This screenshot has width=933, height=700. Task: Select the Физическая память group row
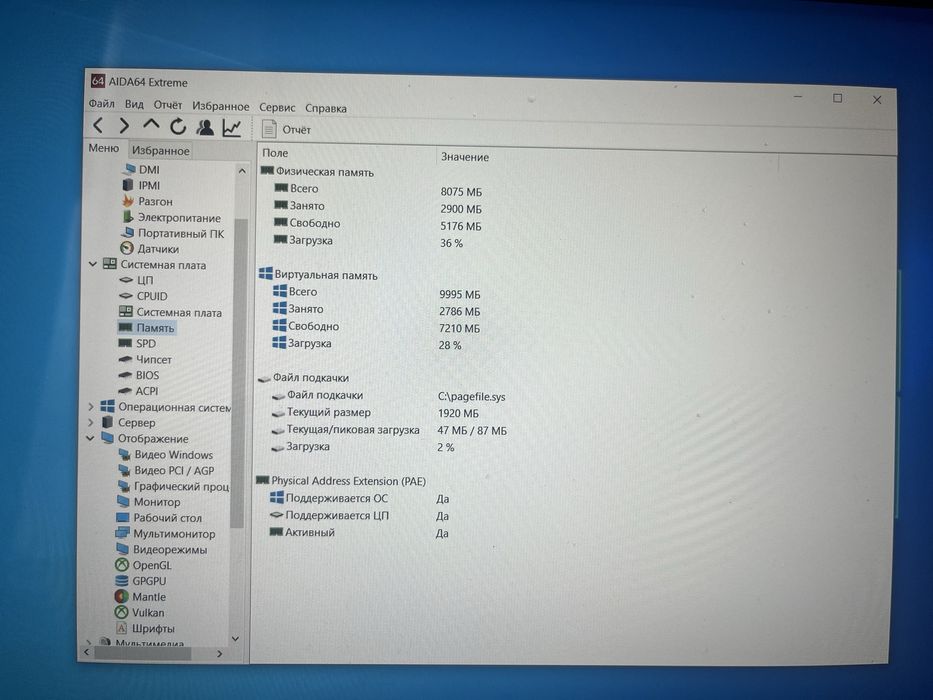coord(317,172)
